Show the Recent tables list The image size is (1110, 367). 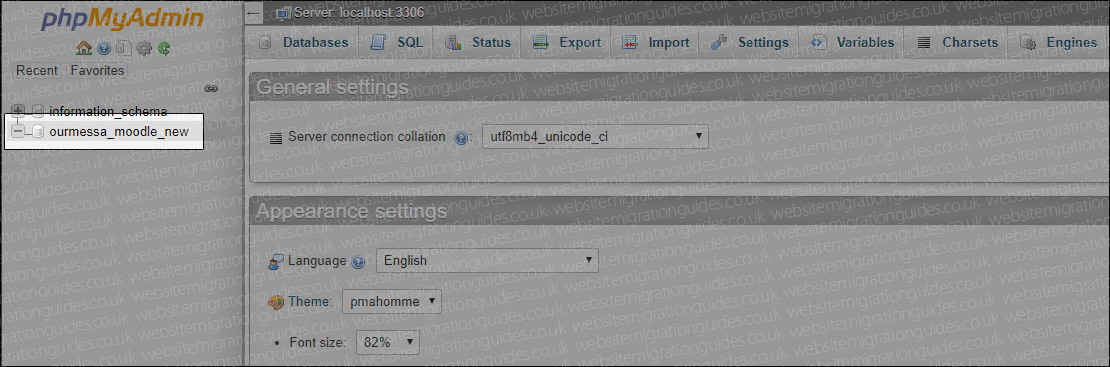pos(37,70)
